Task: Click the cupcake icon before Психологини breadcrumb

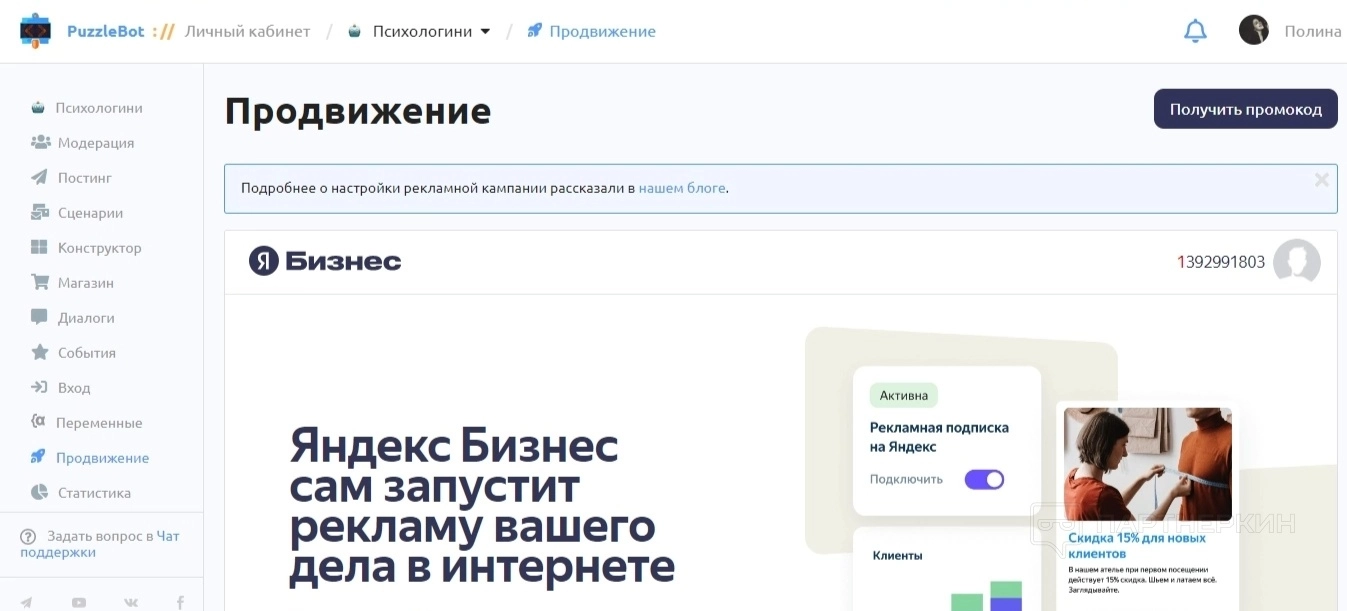Action: click(x=354, y=31)
